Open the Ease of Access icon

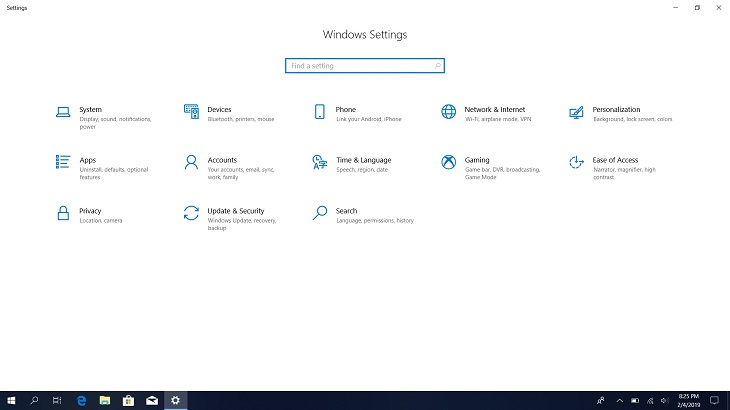(576, 162)
